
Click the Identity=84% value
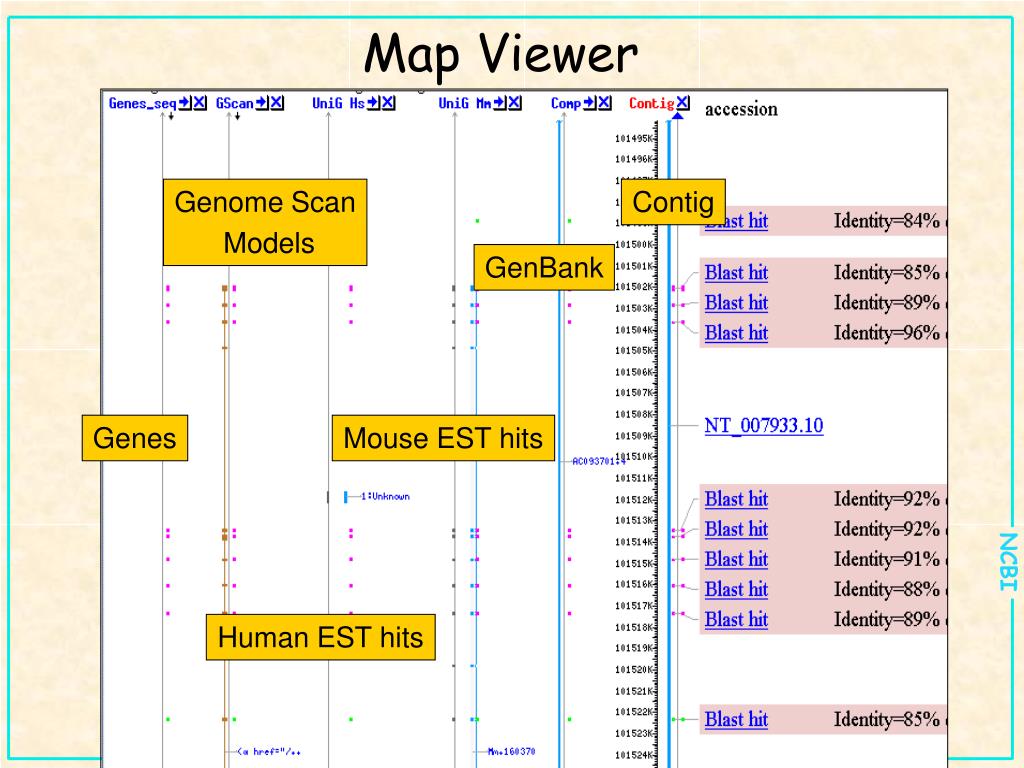887,221
